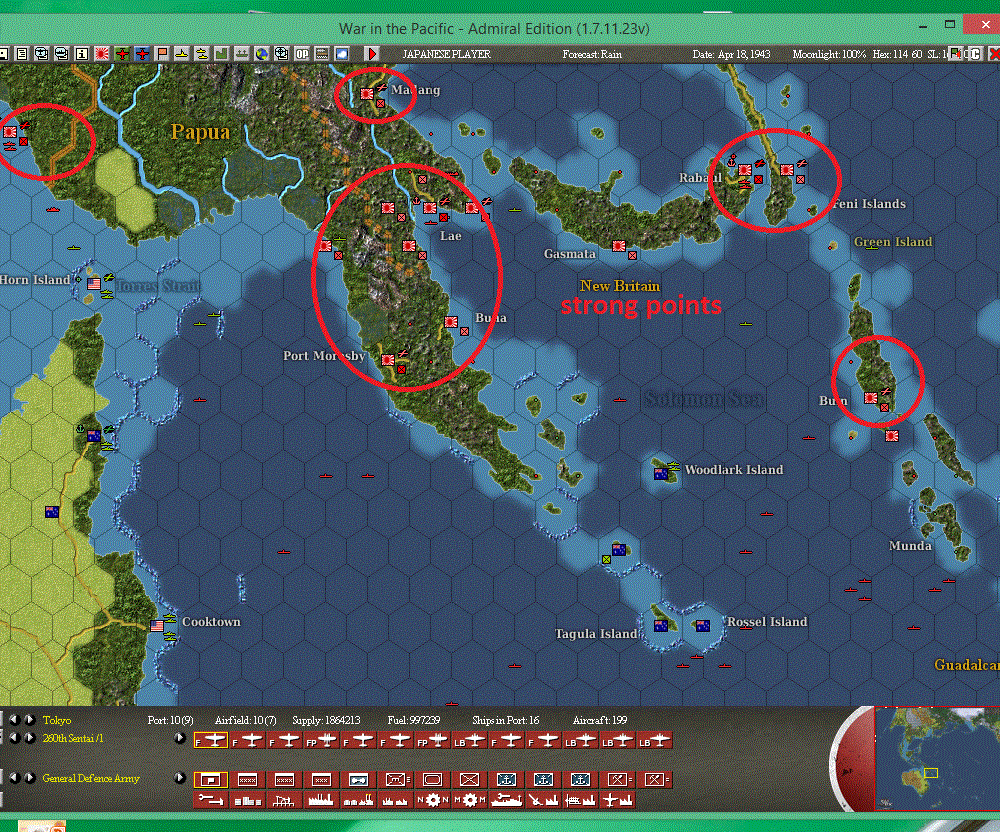The width and height of the screenshot is (1000, 832).
Task: Click the 'Airfield: 10(7)' text
Action: [245, 720]
